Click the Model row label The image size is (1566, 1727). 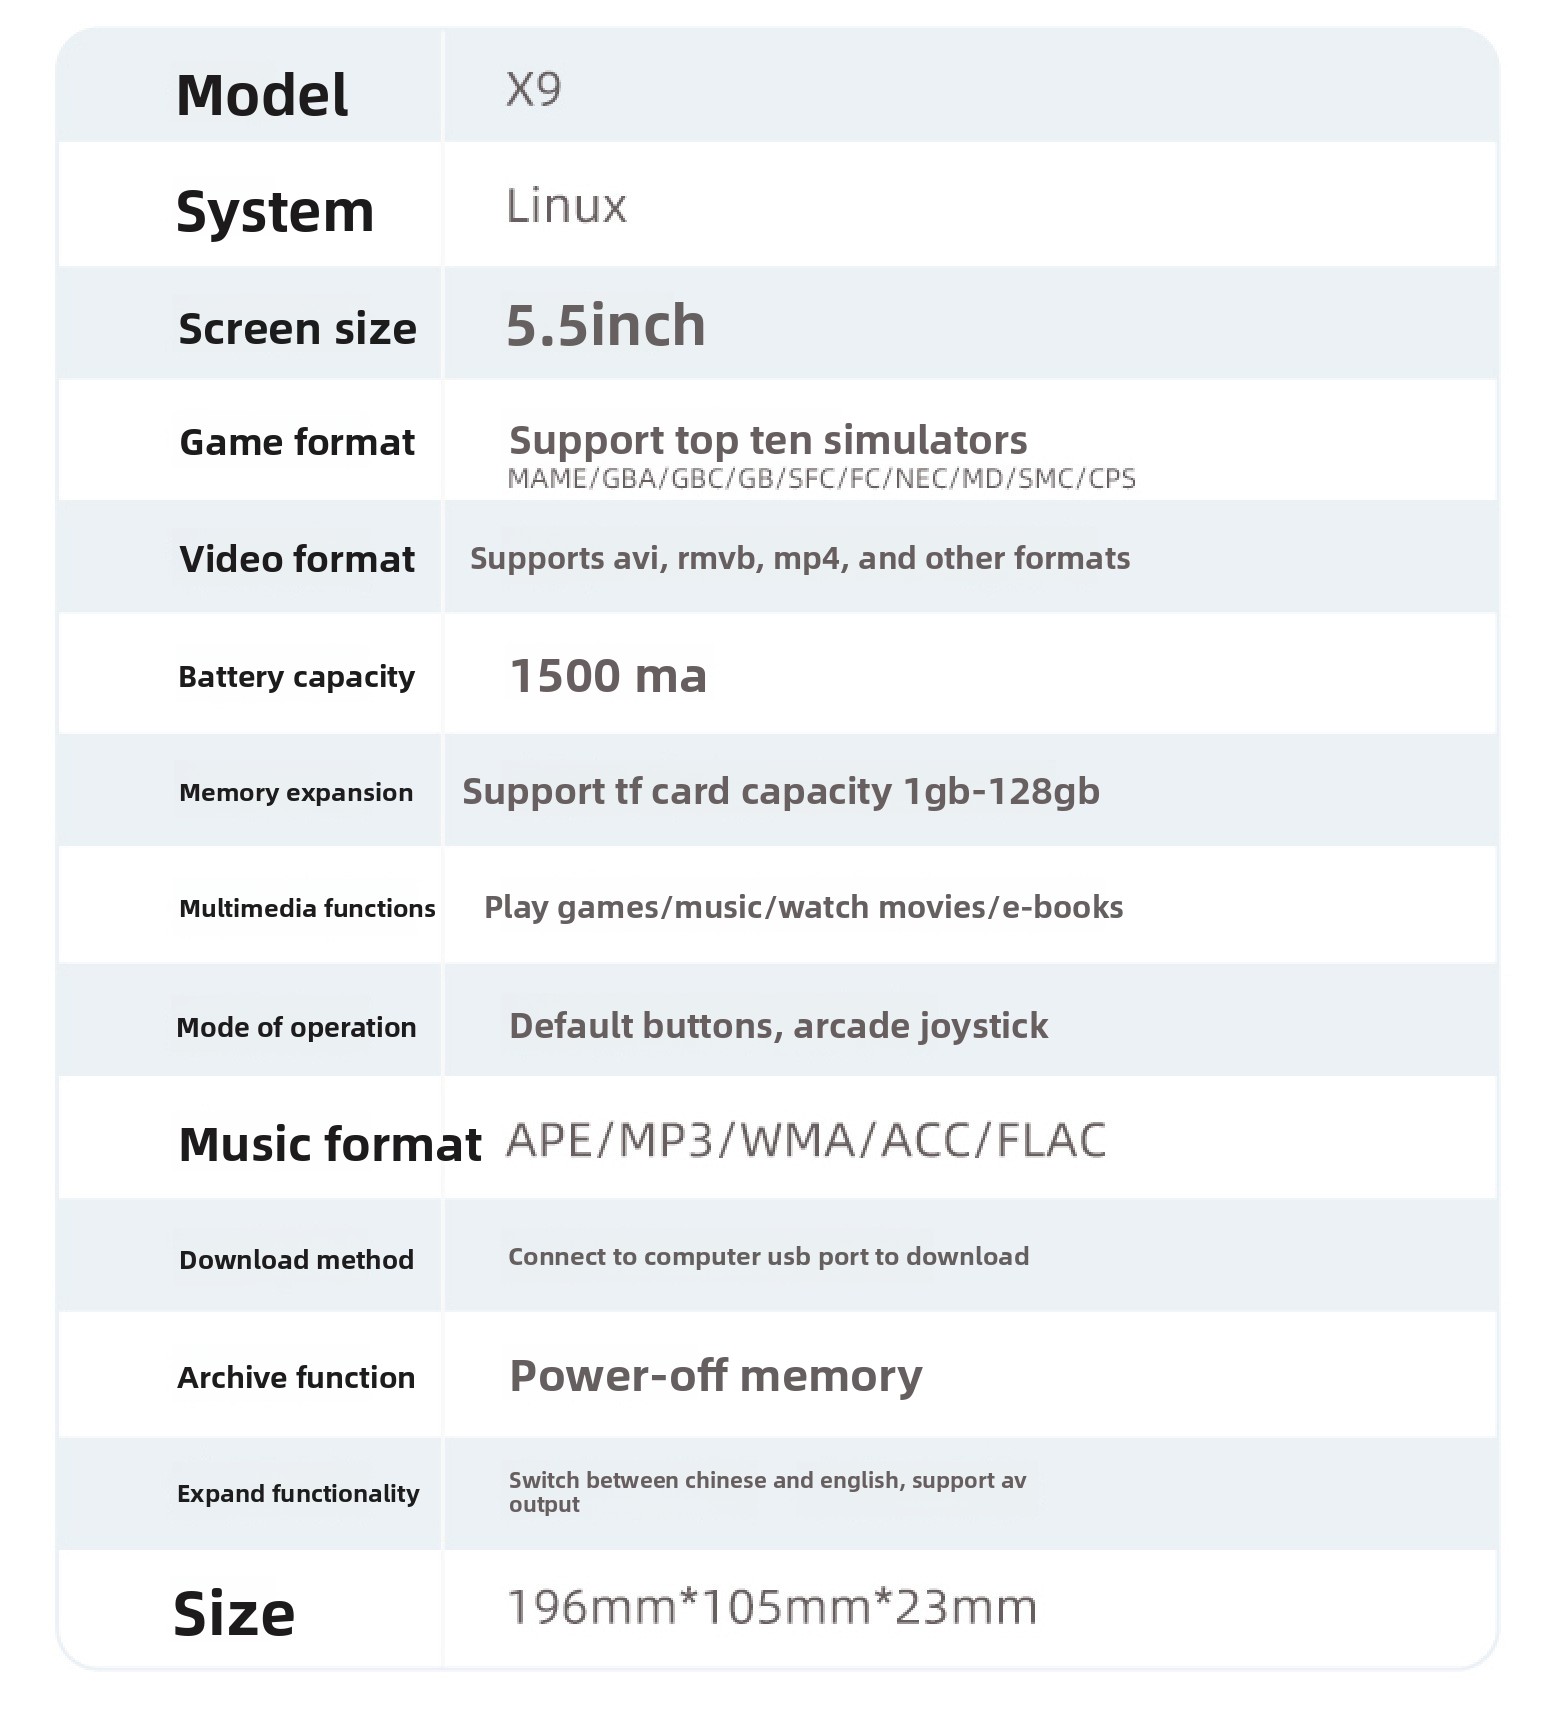pos(262,96)
